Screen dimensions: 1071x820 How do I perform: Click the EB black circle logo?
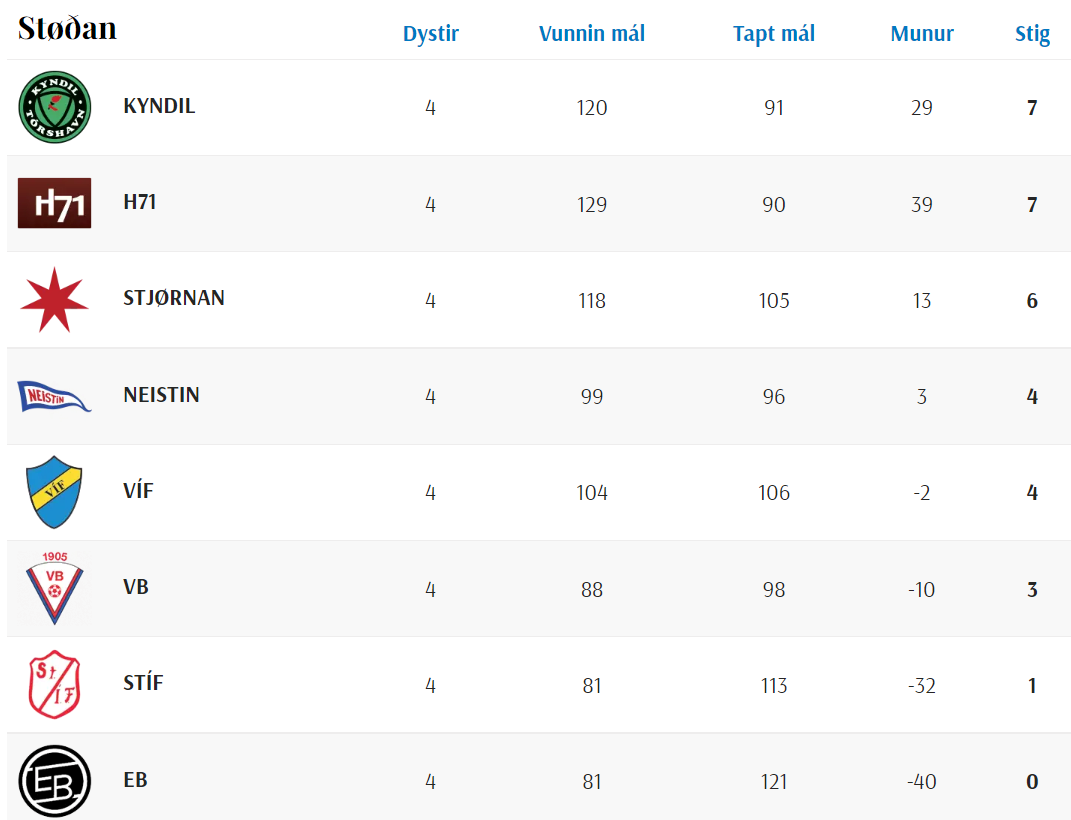(55, 781)
